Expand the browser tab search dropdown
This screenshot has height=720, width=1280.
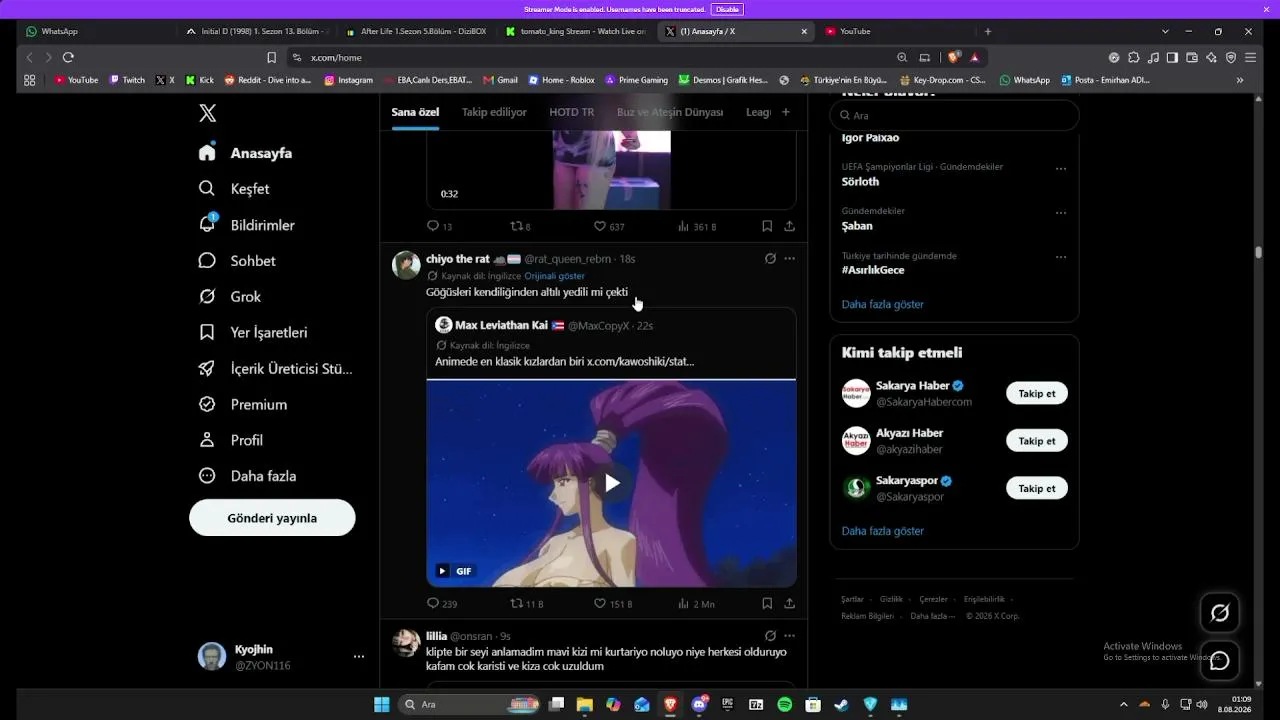tap(1165, 32)
